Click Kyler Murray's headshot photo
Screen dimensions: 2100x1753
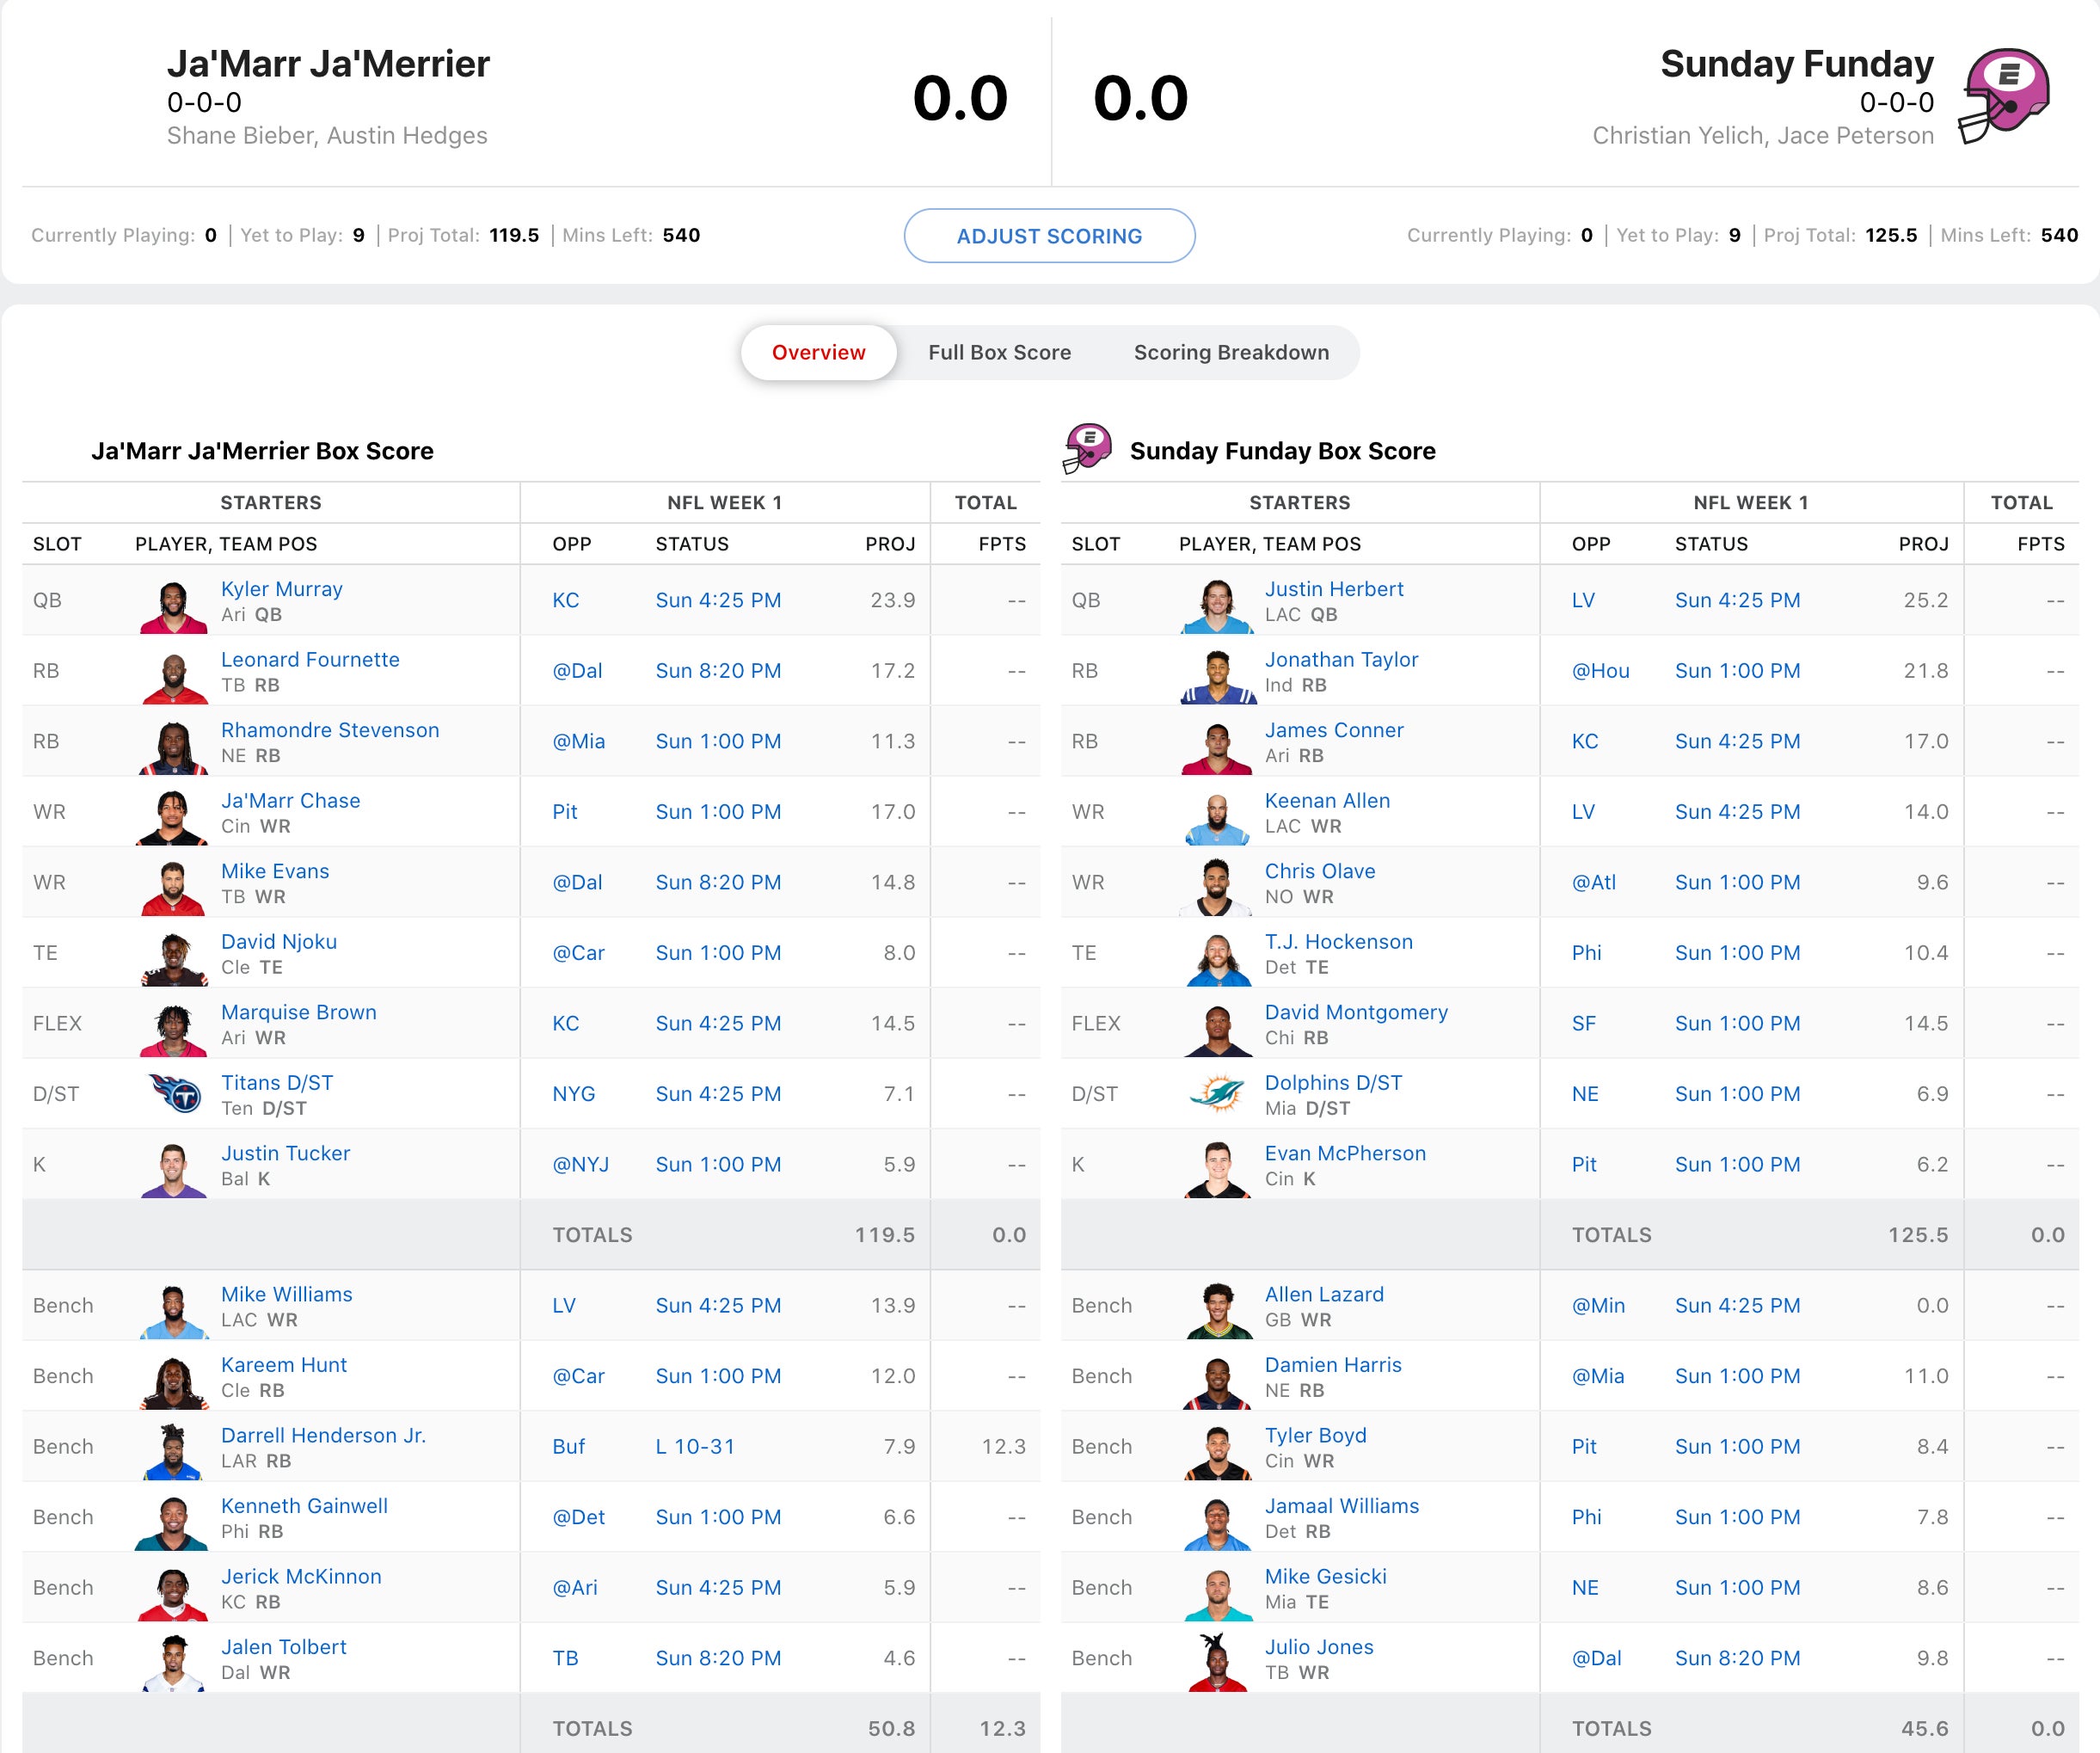click(x=174, y=606)
